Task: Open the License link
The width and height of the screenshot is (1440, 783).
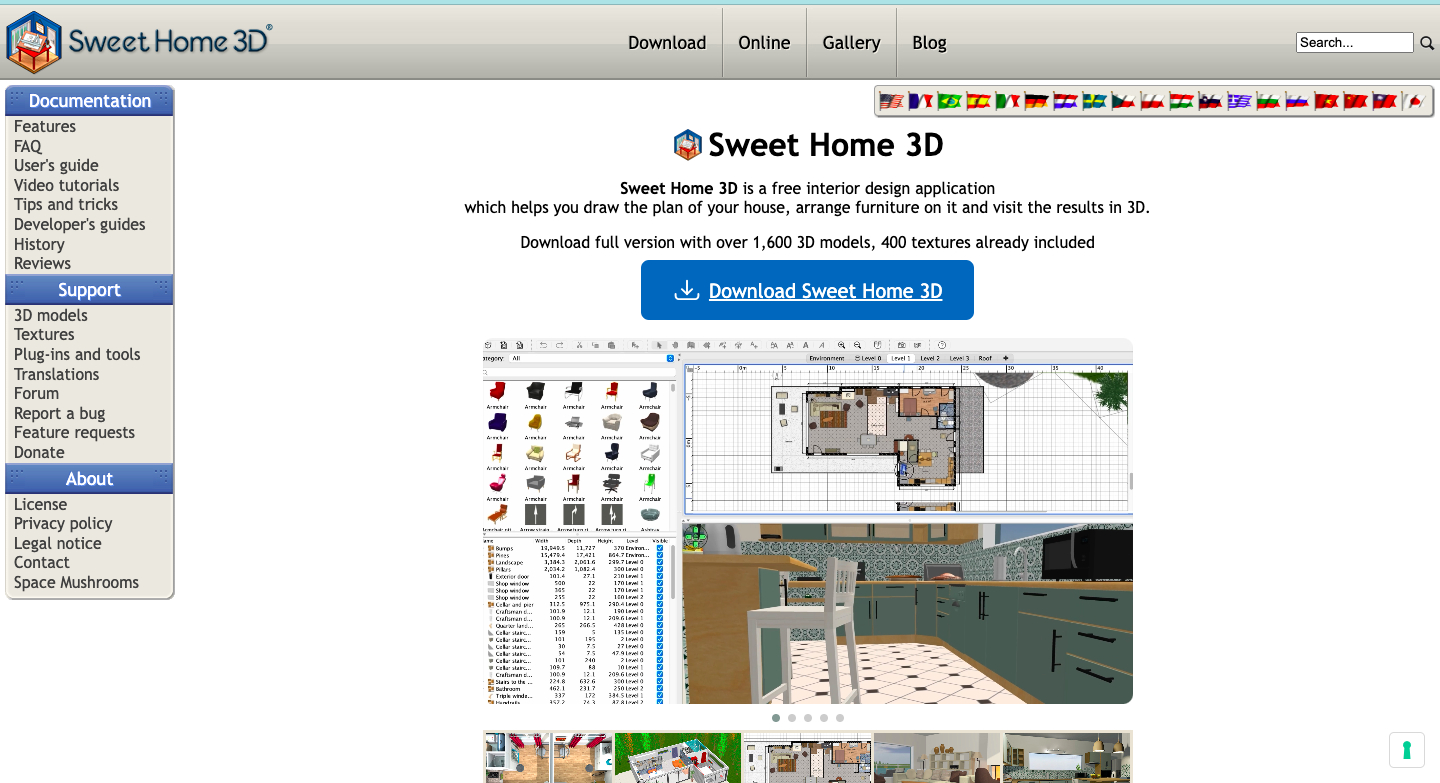Action: [40, 504]
